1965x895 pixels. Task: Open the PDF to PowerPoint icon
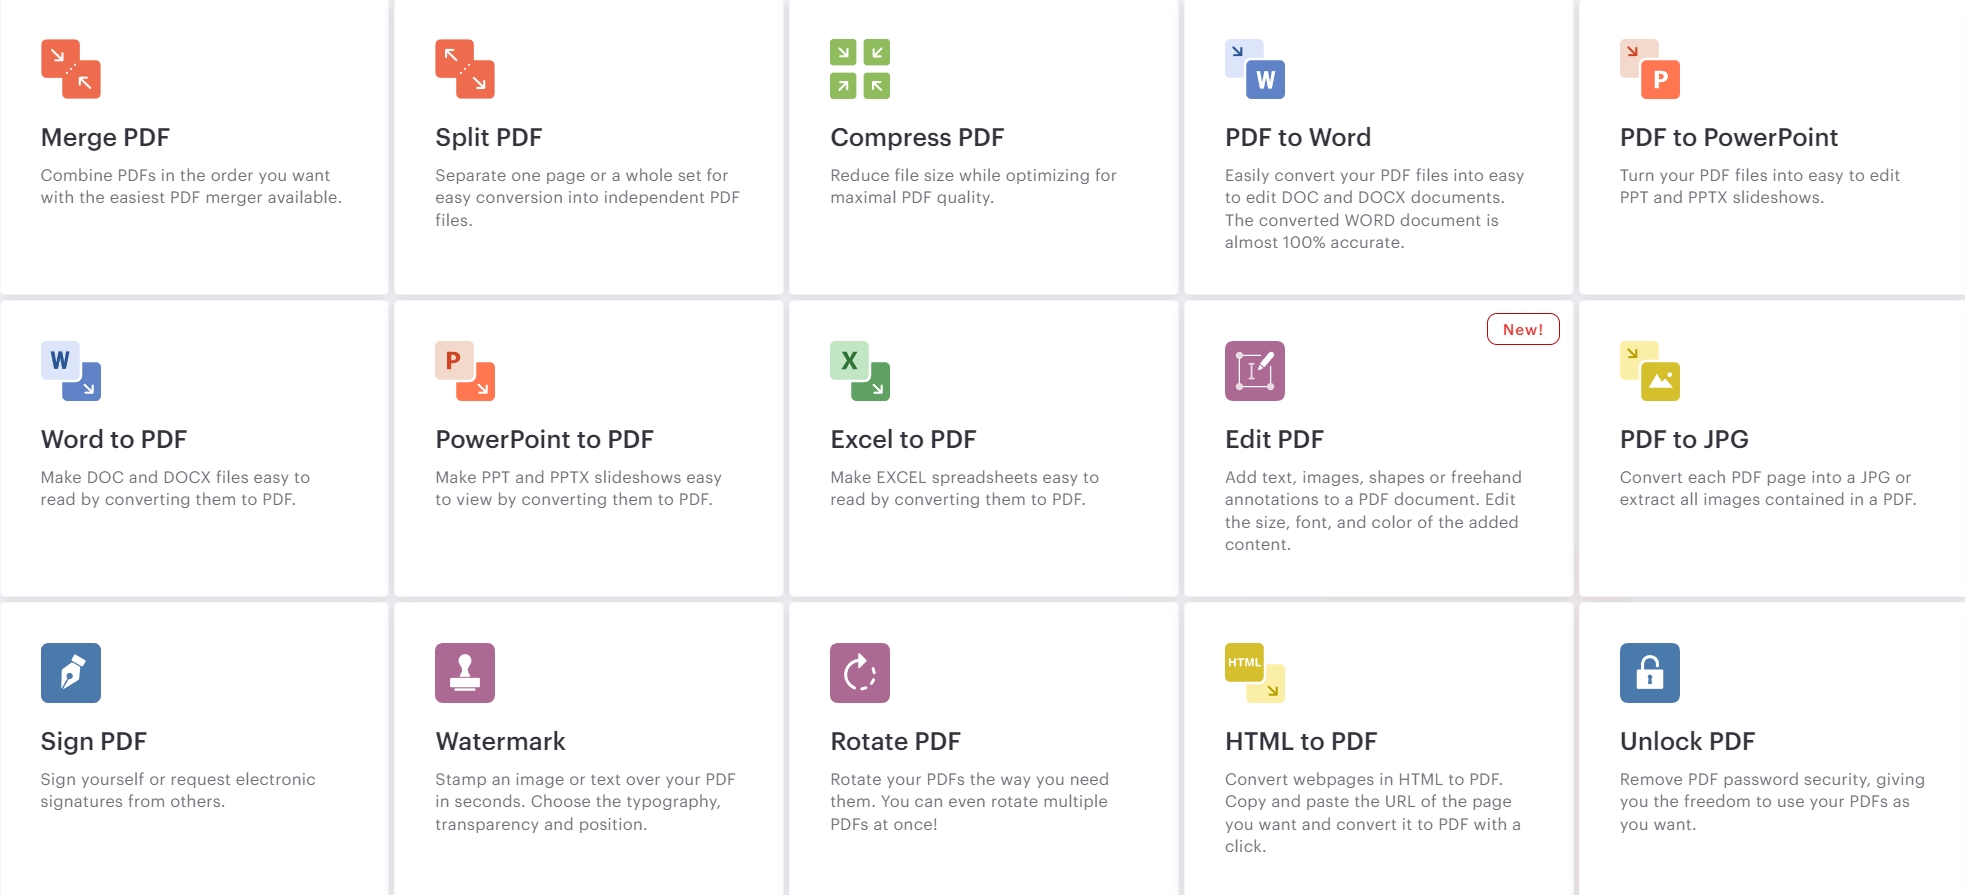pyautogui.click(x=1650, y=69)
